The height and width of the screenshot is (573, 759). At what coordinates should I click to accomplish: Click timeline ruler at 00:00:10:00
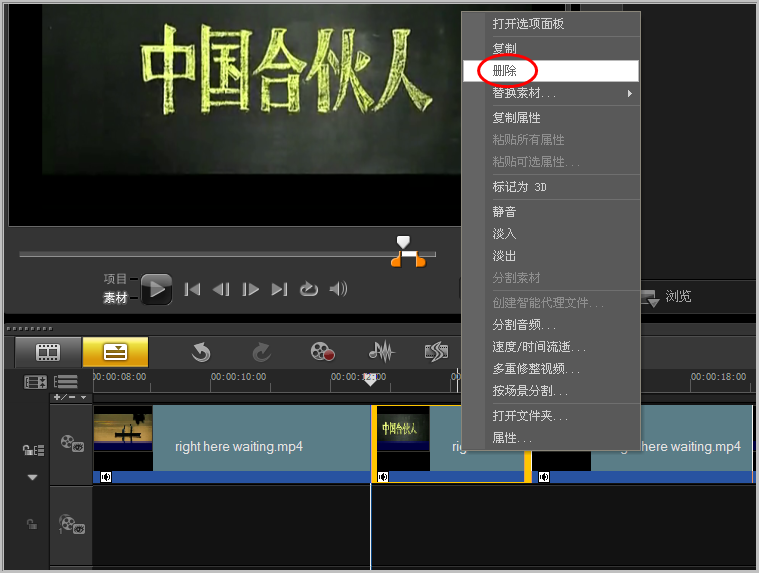[x=239, y=377]
